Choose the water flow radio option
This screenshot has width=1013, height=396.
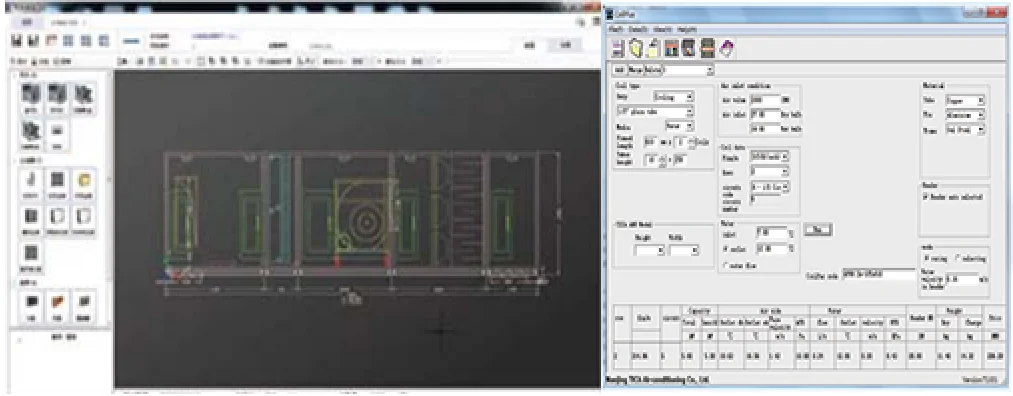(x=726, y=265)
